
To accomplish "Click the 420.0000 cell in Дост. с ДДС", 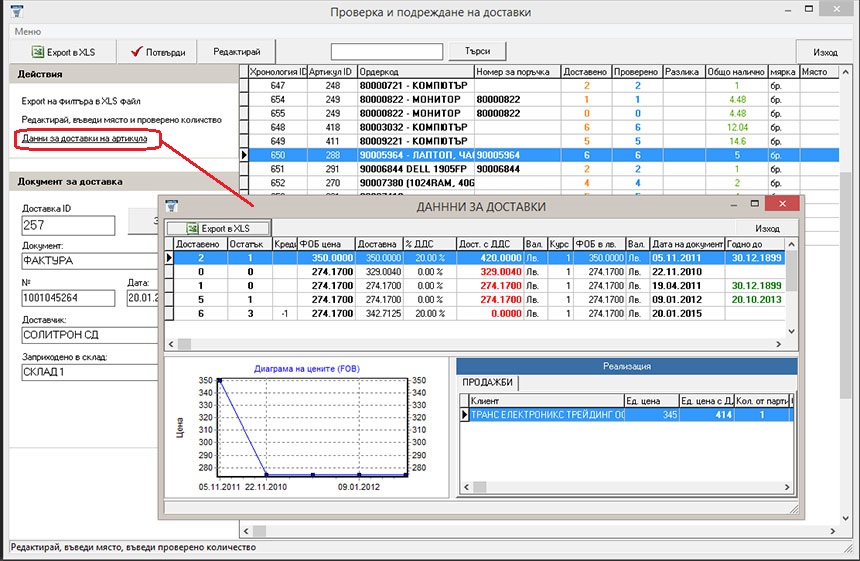I will click(x=489, y=258).
